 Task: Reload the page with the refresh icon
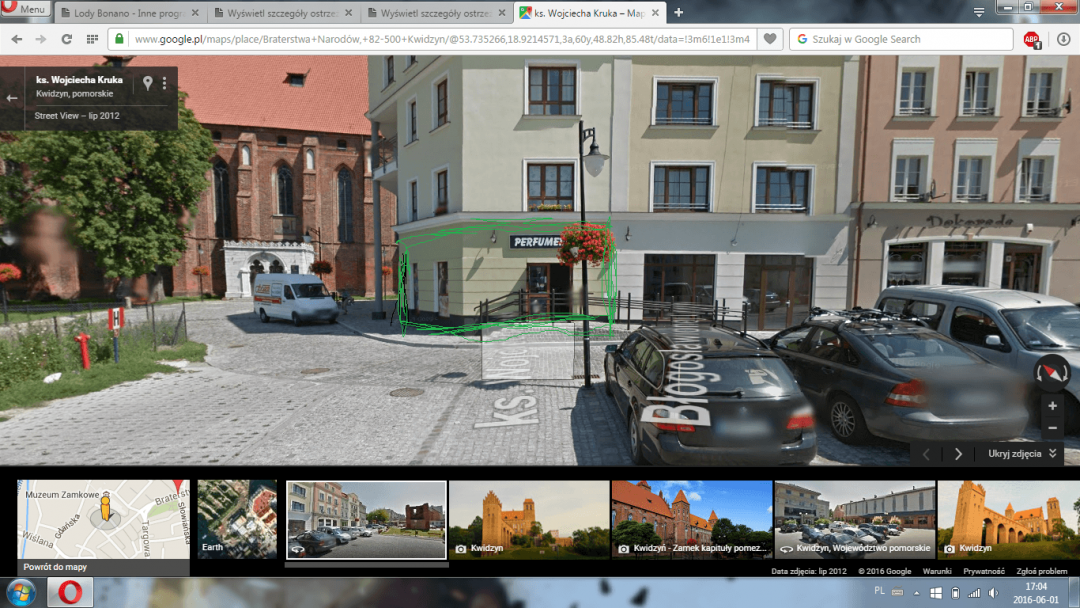pos(66,40)
